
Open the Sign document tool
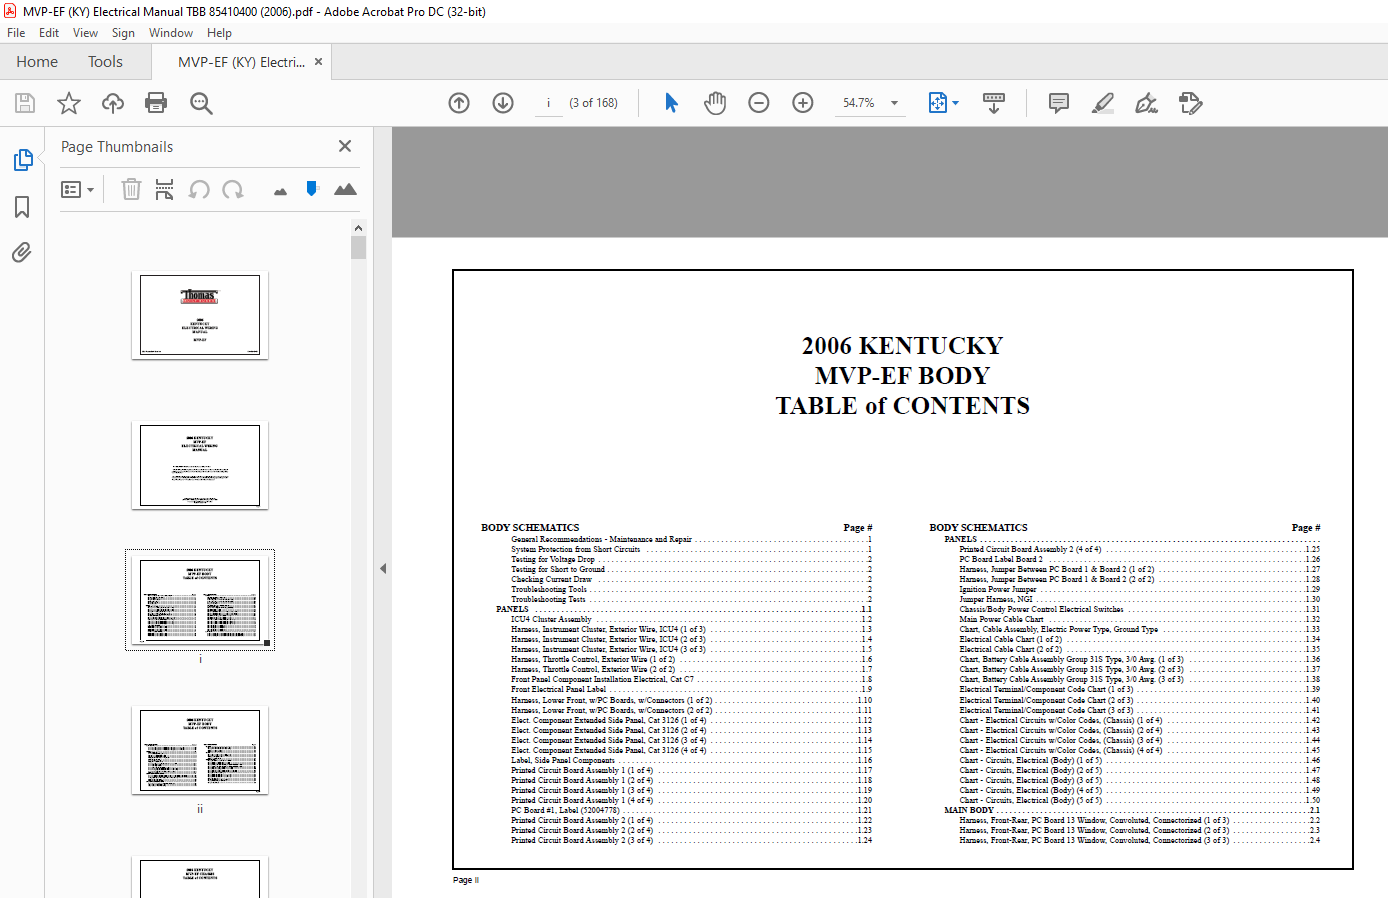click(1147, 103)
